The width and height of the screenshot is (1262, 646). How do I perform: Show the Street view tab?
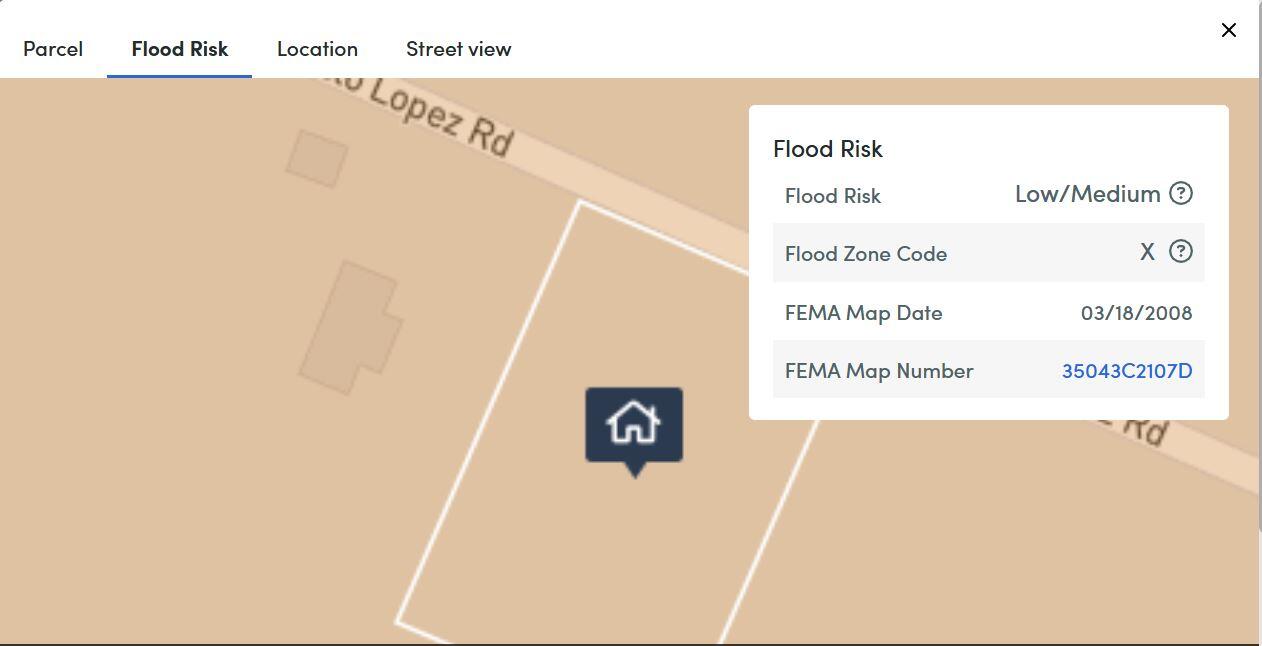tap(458, 49)
